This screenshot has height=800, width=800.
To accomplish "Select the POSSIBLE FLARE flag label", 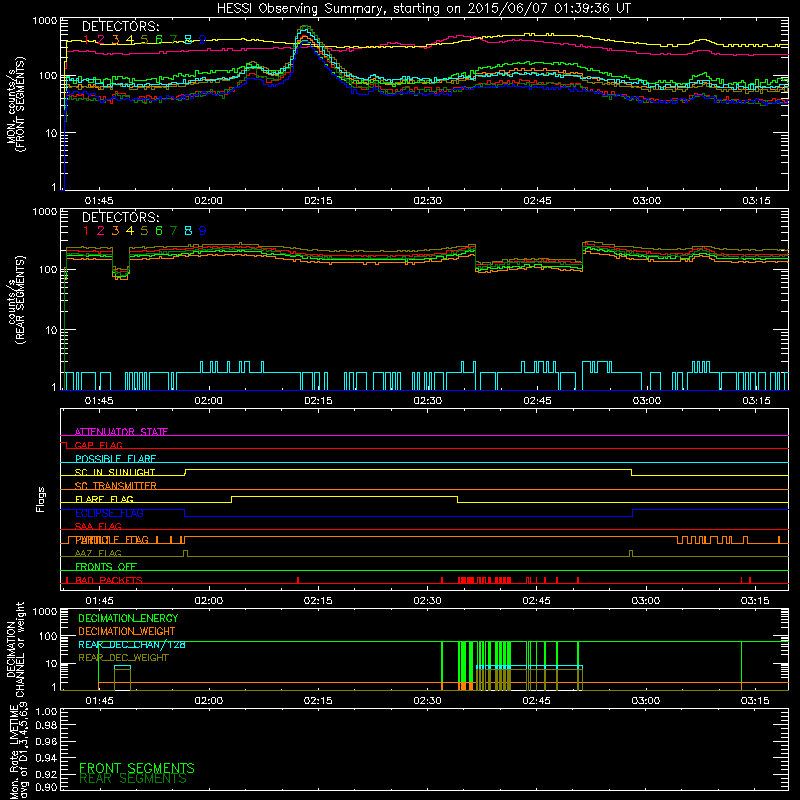I will [115, 459].
